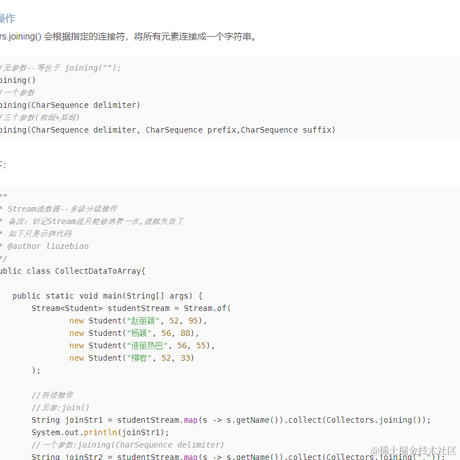Click the '@author liuzebiao' comment

(x=48, y=246)
